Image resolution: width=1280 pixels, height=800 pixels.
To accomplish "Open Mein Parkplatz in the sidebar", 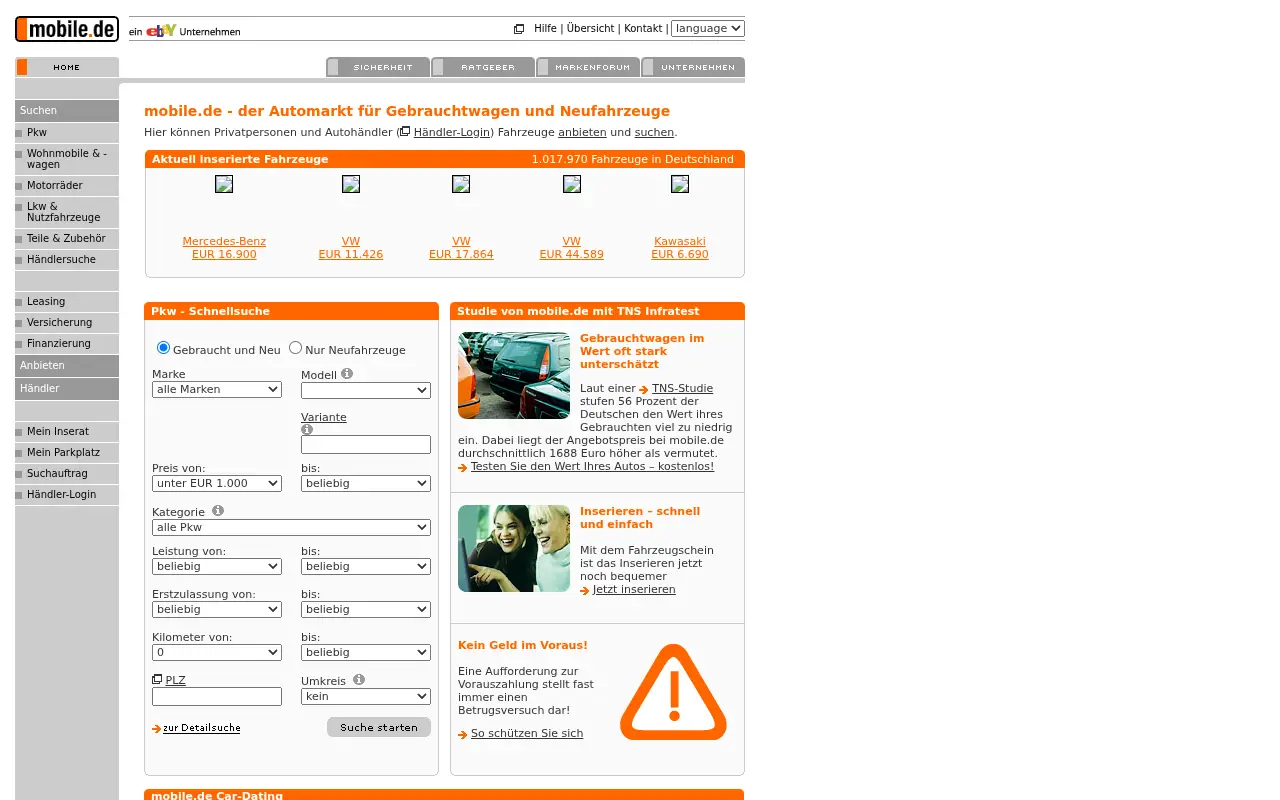I will (x=67, y=453).
